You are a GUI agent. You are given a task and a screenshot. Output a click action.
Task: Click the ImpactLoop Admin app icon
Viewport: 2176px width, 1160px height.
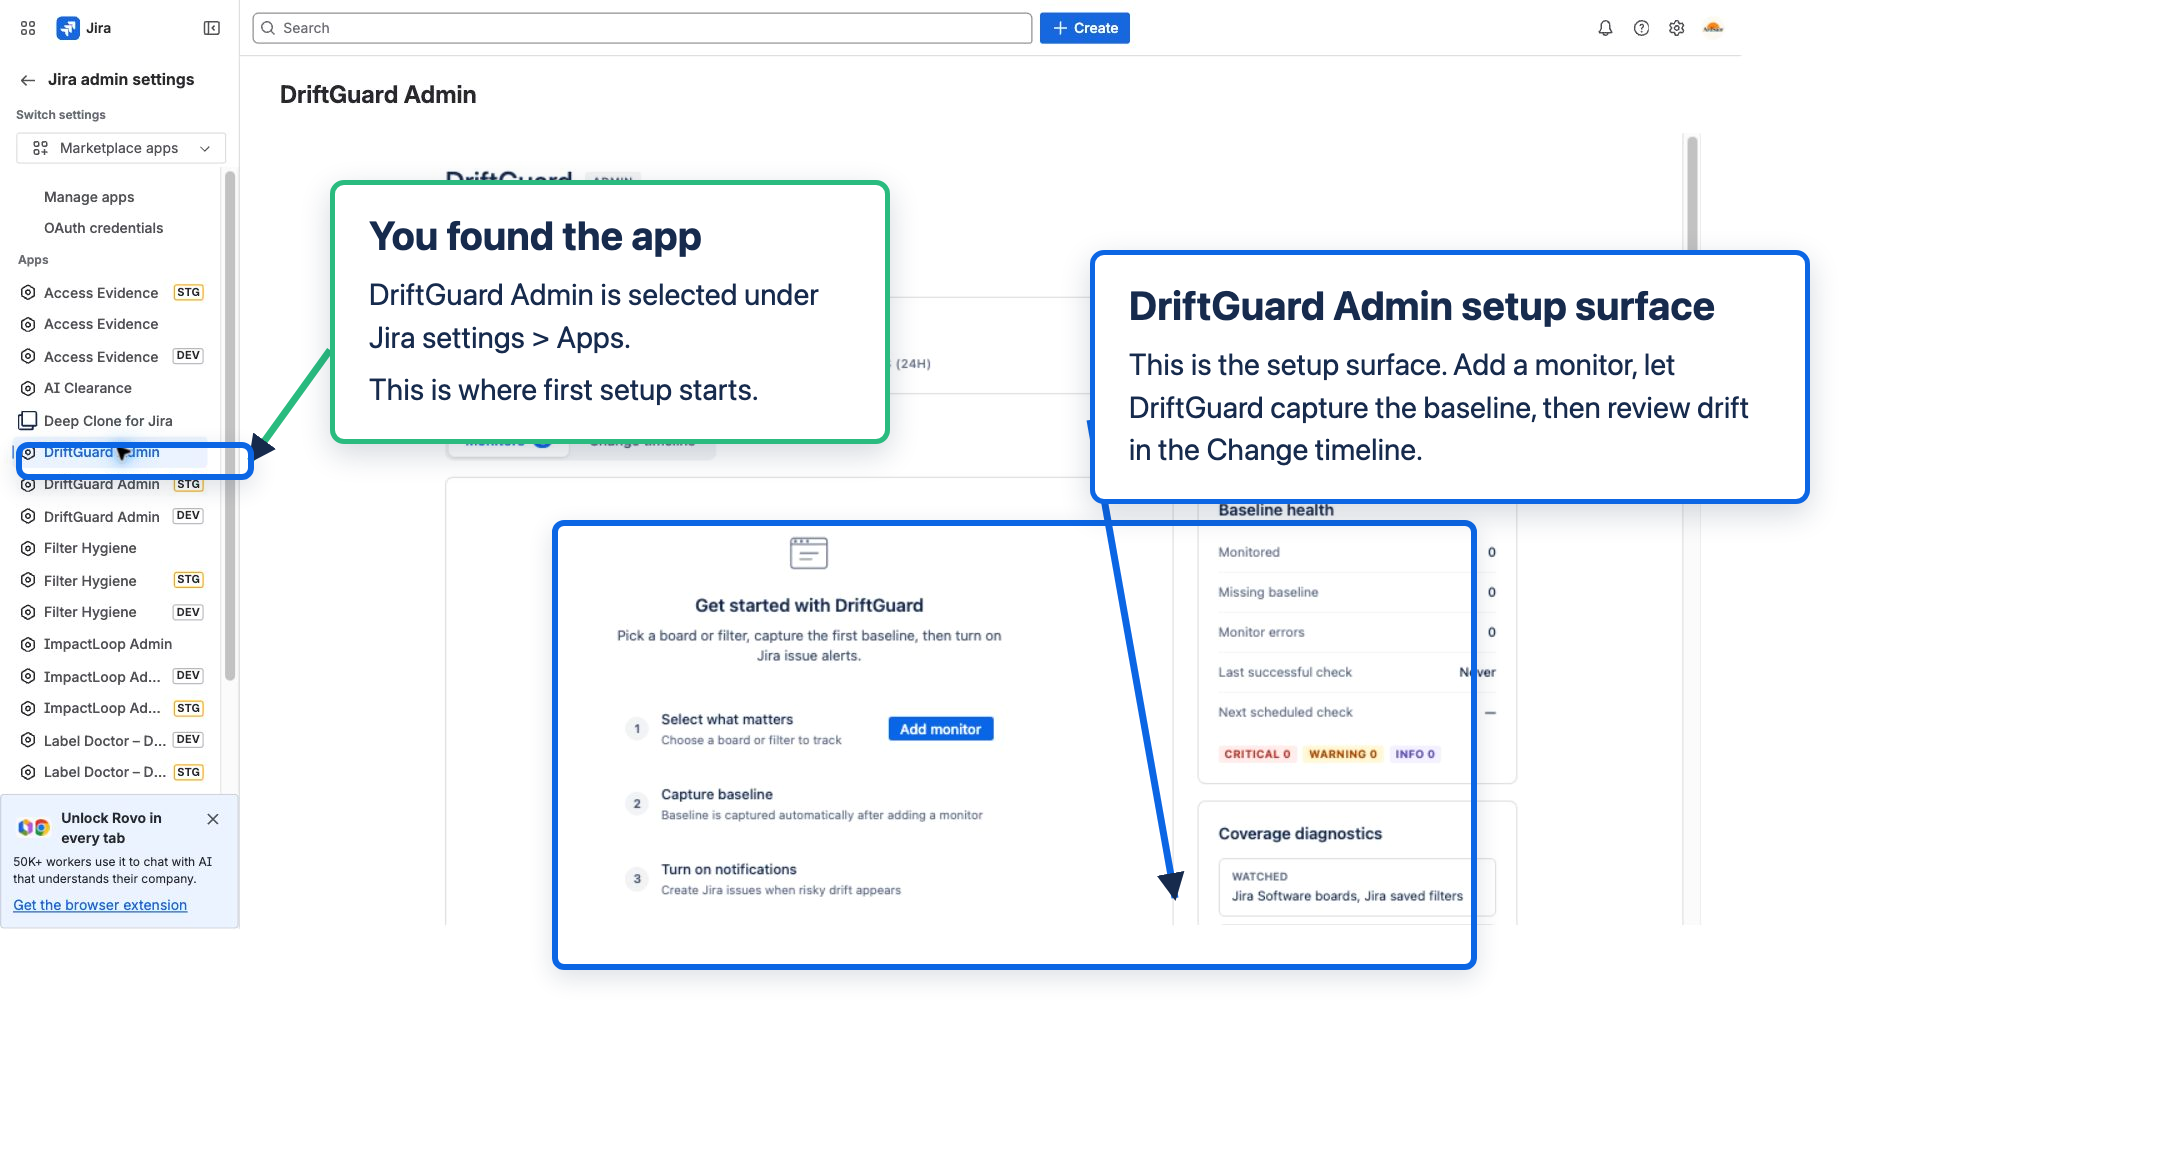(28, 644)
